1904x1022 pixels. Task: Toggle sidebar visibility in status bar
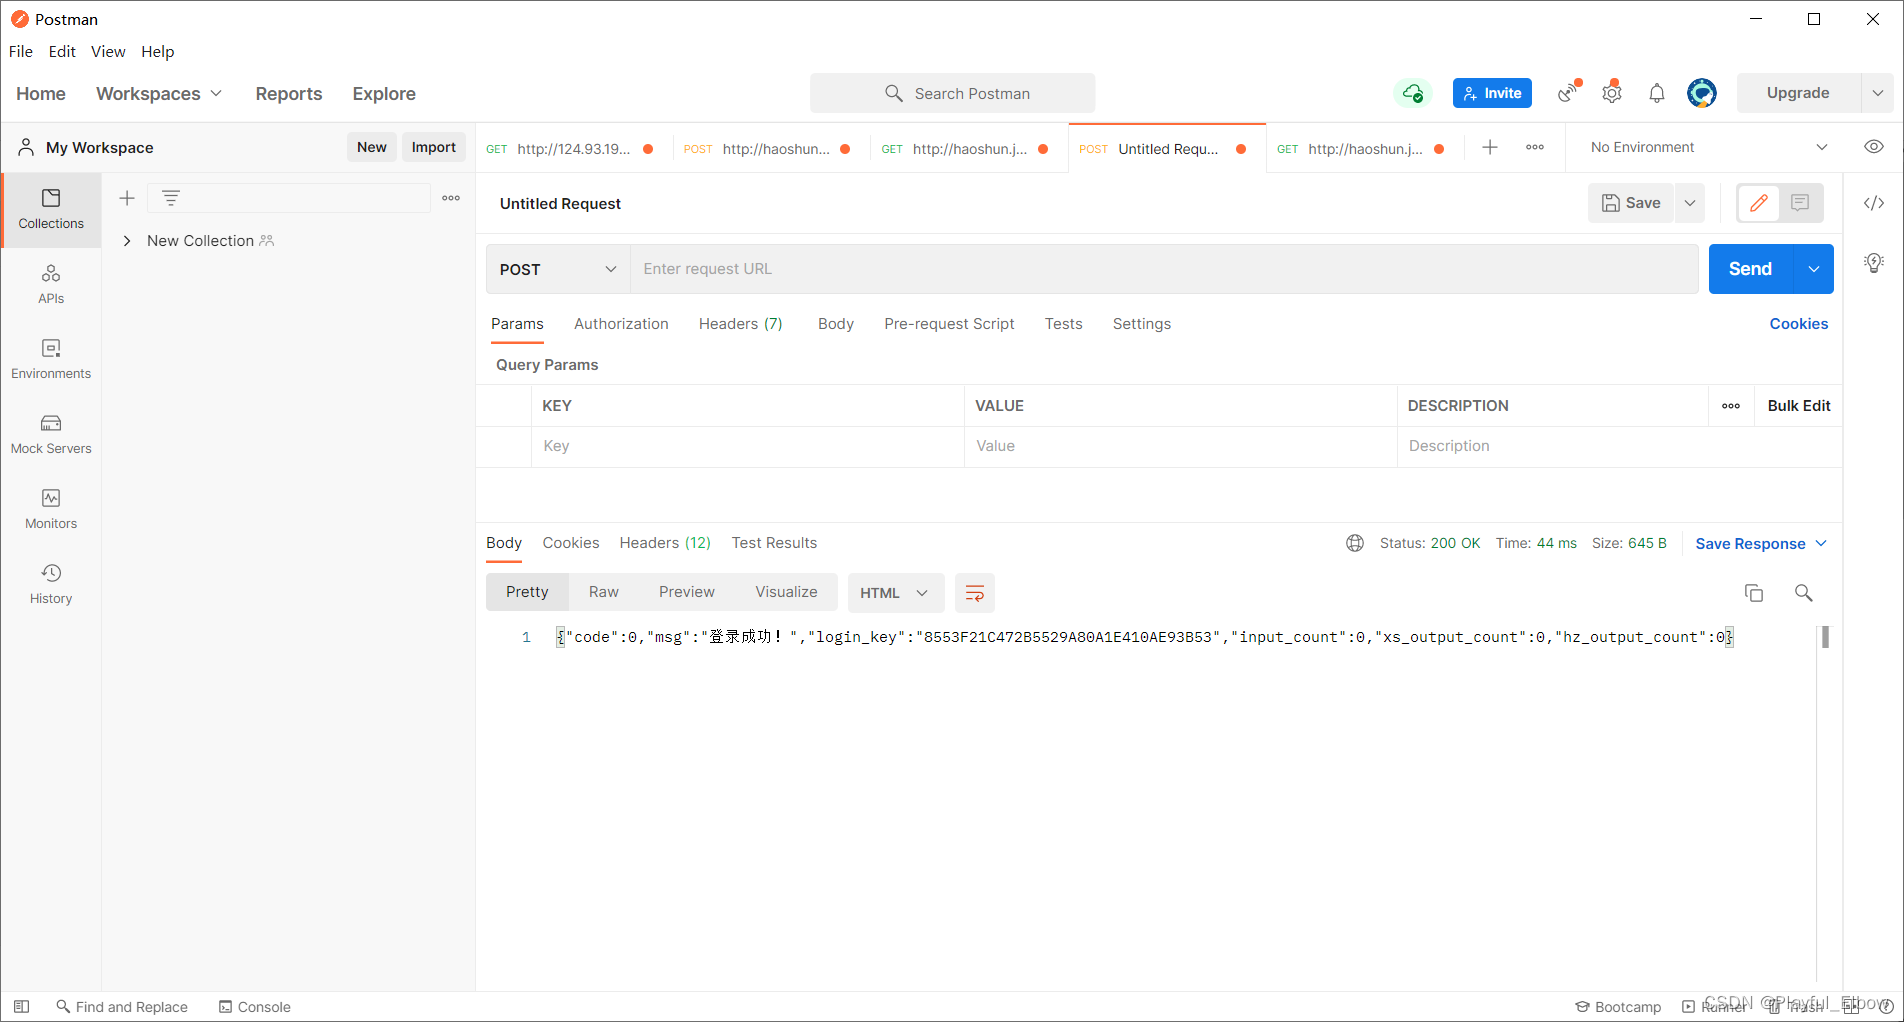point(22,1007)
